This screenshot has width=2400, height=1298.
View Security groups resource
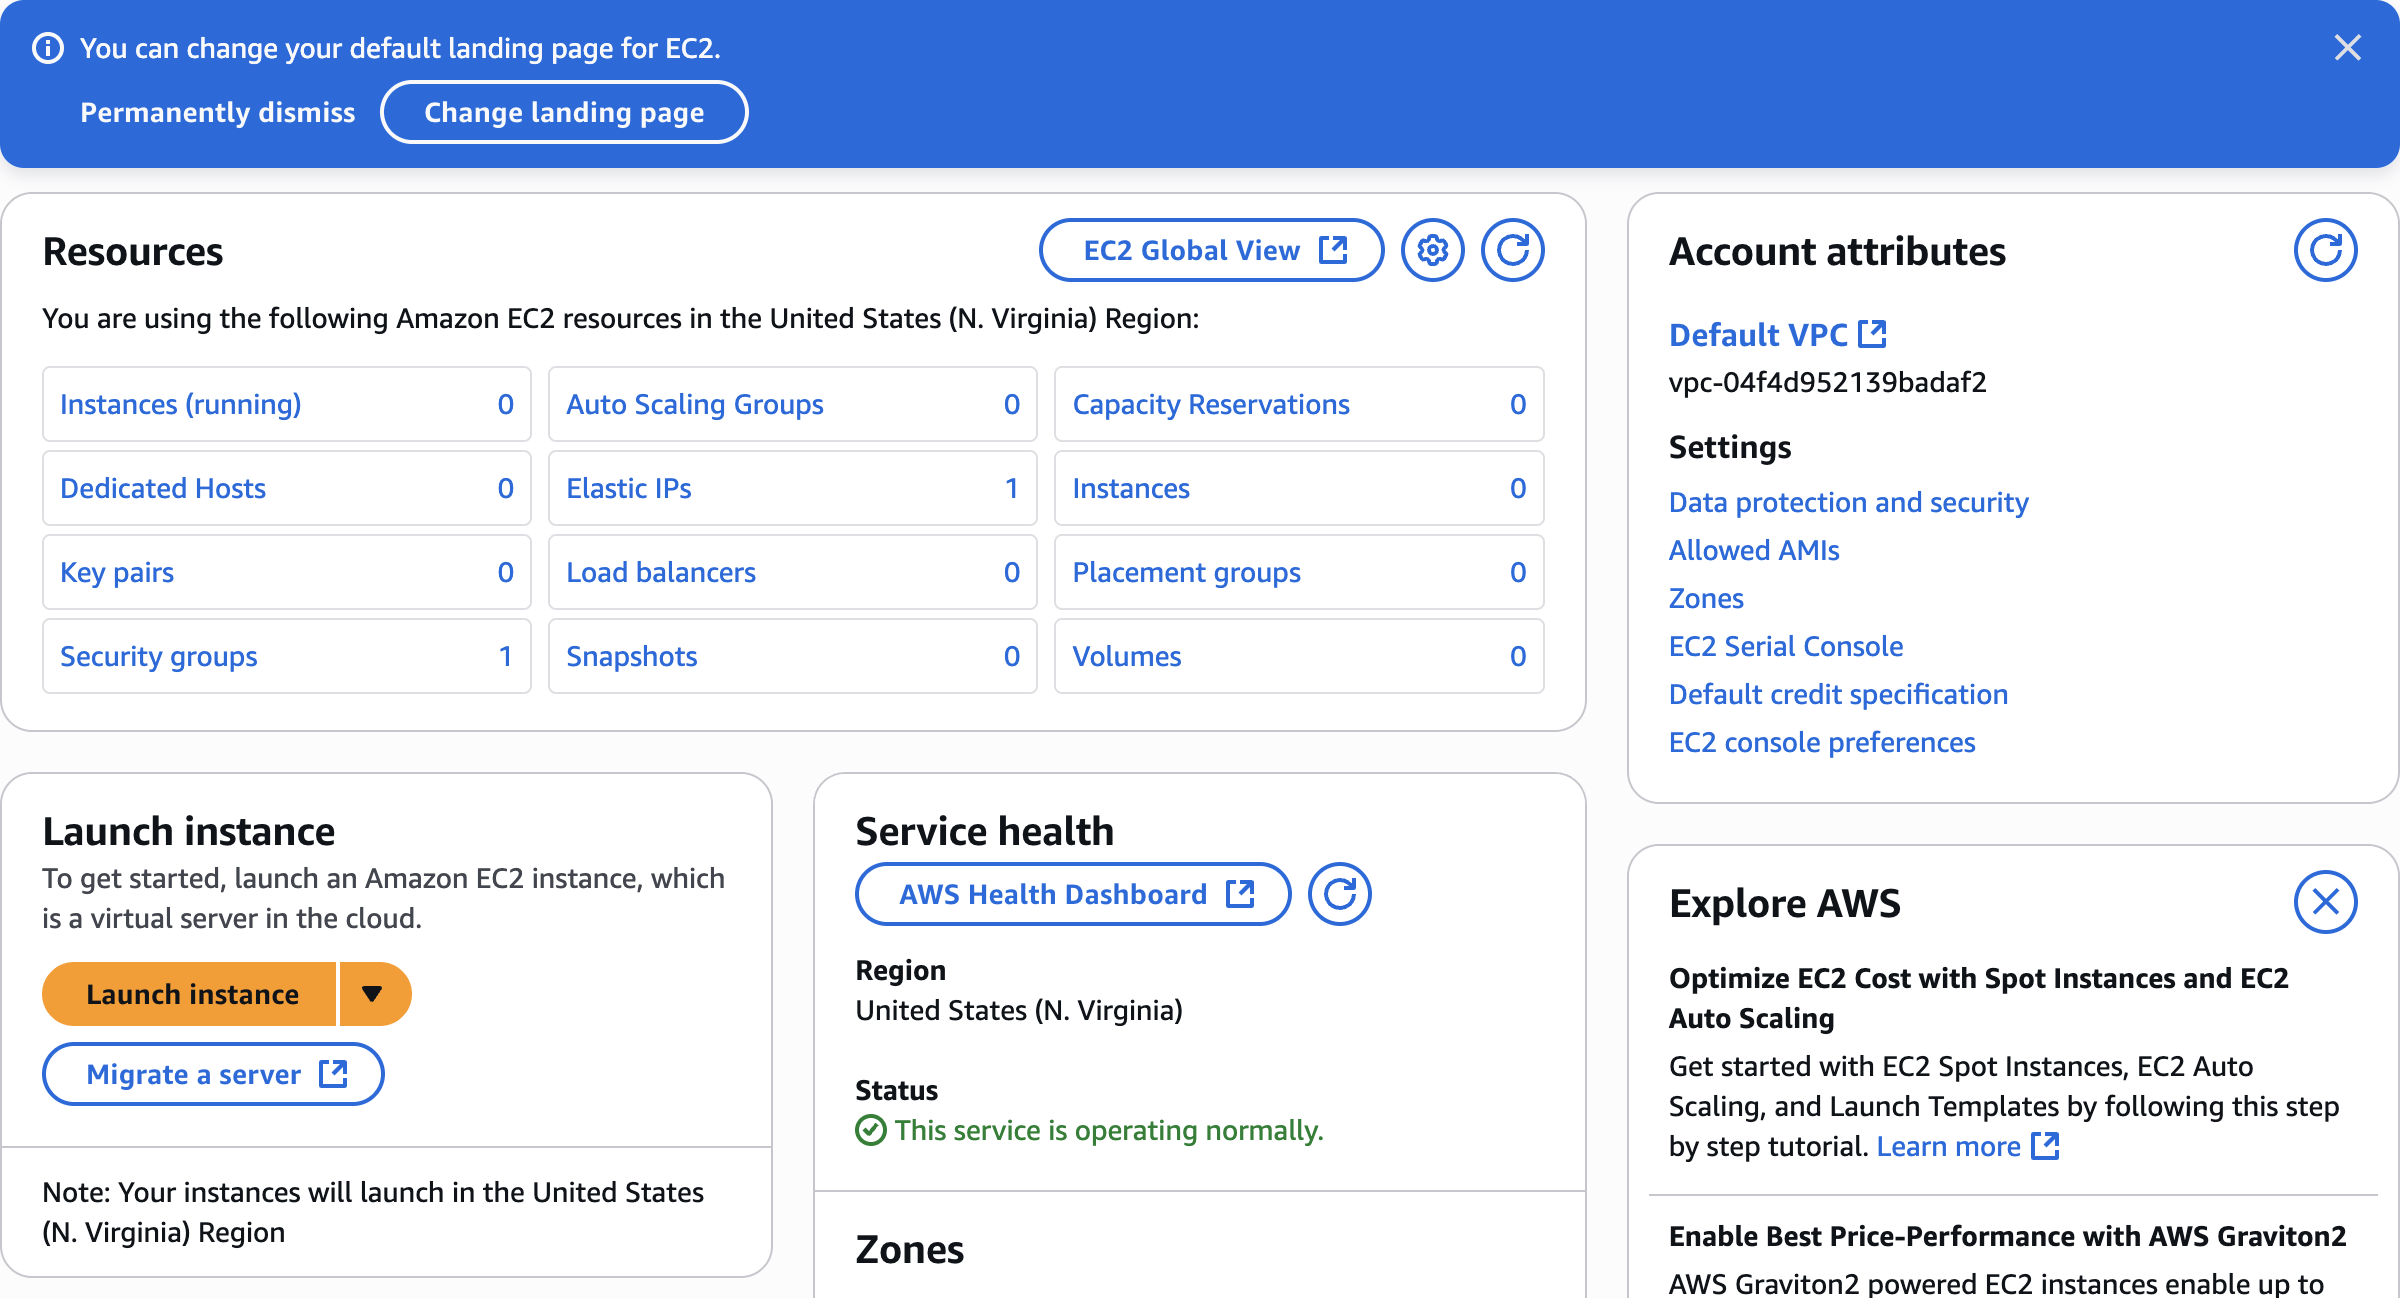pyautogui.click(x=159, y=656)
